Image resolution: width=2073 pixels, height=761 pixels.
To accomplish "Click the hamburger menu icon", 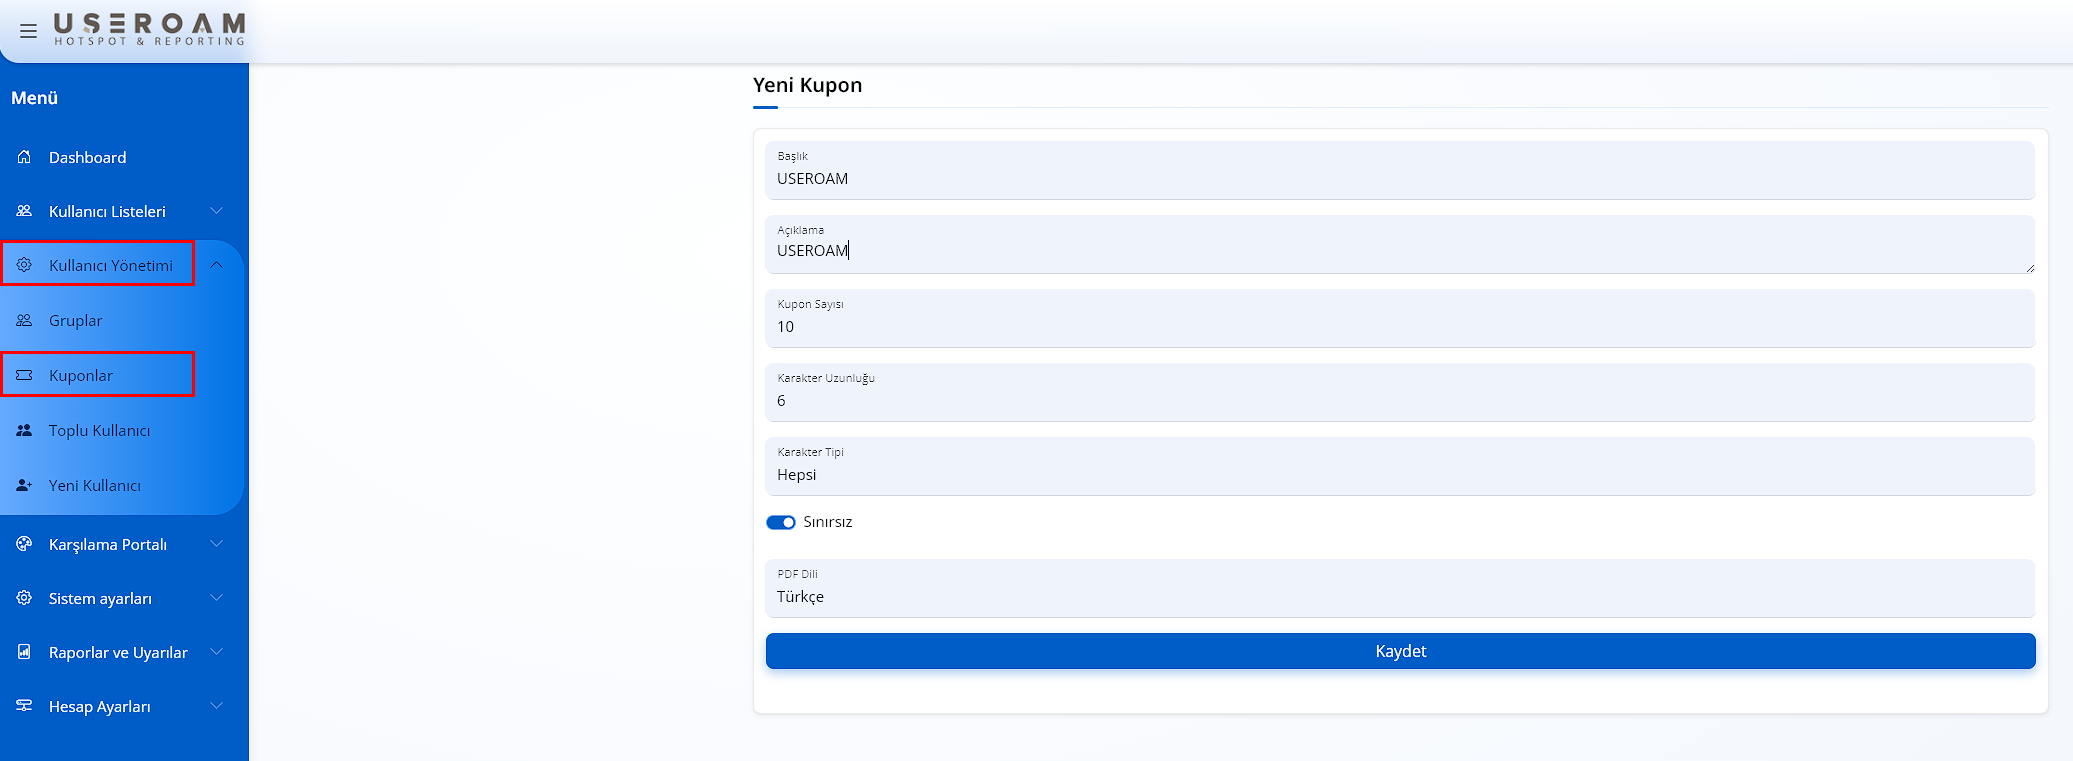I will (x=28, y=31).
